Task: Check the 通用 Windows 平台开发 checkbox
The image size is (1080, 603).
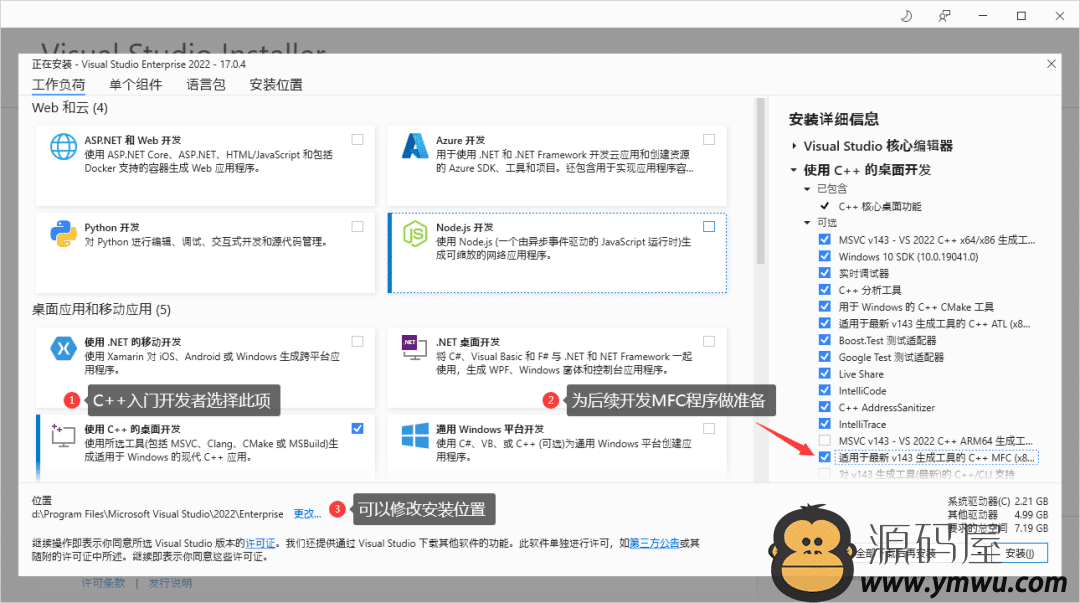Action: click(x=709, y=429)
